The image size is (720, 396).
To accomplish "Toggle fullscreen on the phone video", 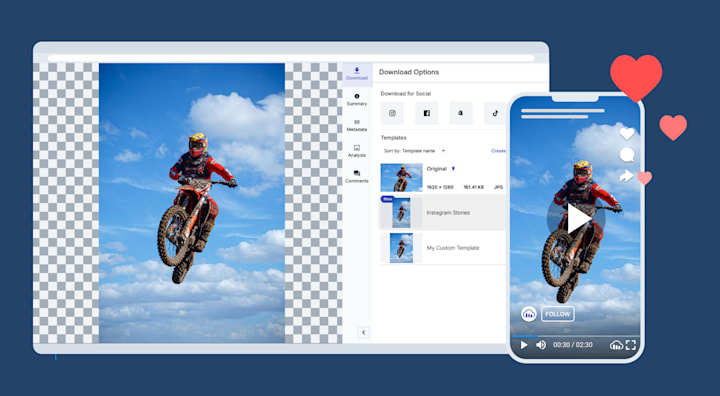I will pos(631,345).
